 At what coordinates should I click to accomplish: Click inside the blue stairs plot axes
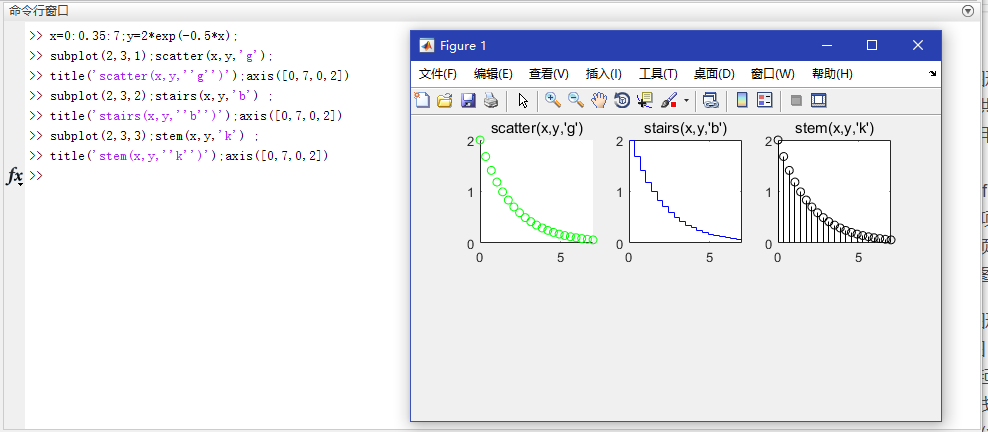pyautogui.click(x=685, y=191)
